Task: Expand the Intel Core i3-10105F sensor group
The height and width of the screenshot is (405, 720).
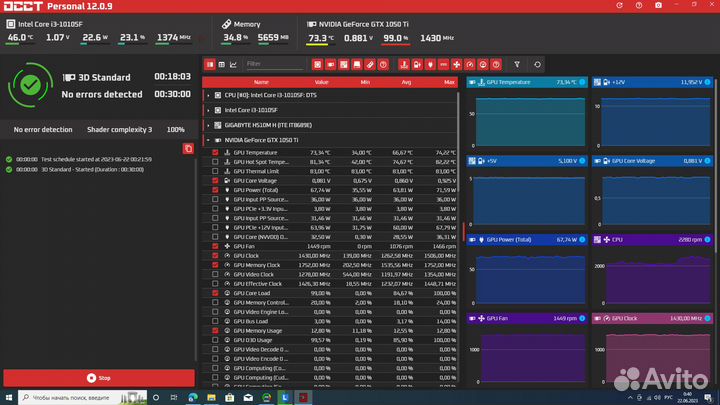Action: (208, 110)
